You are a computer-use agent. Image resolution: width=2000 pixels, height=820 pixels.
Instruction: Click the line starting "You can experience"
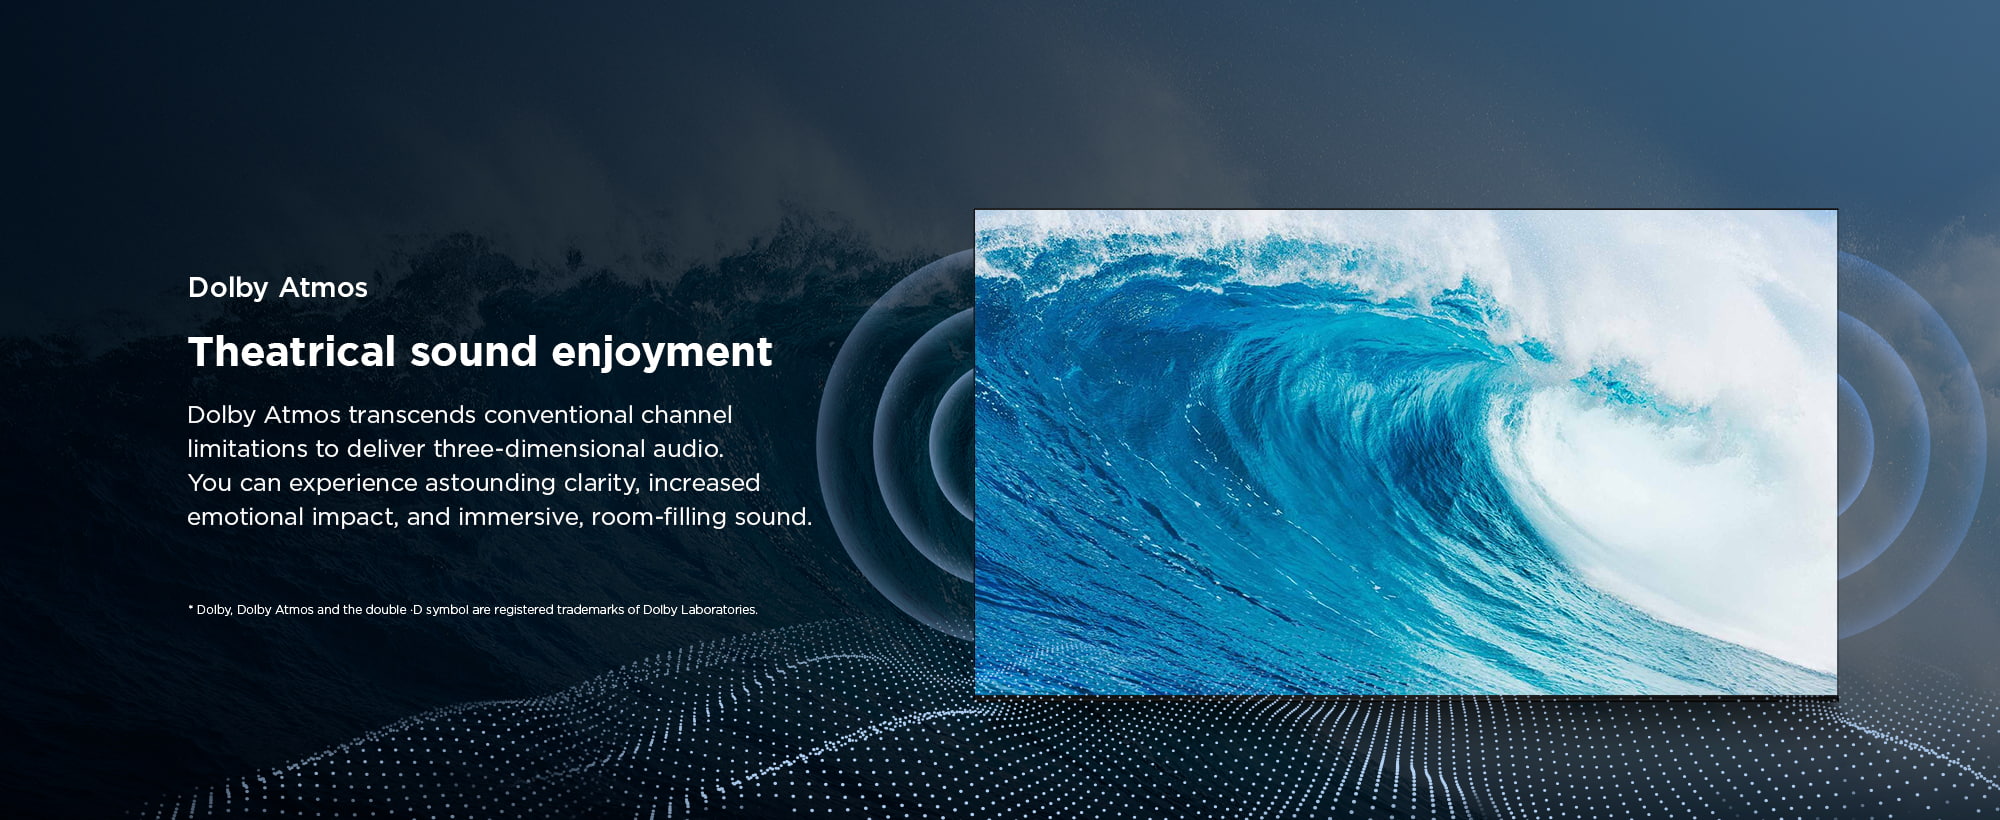pos(473,483)
